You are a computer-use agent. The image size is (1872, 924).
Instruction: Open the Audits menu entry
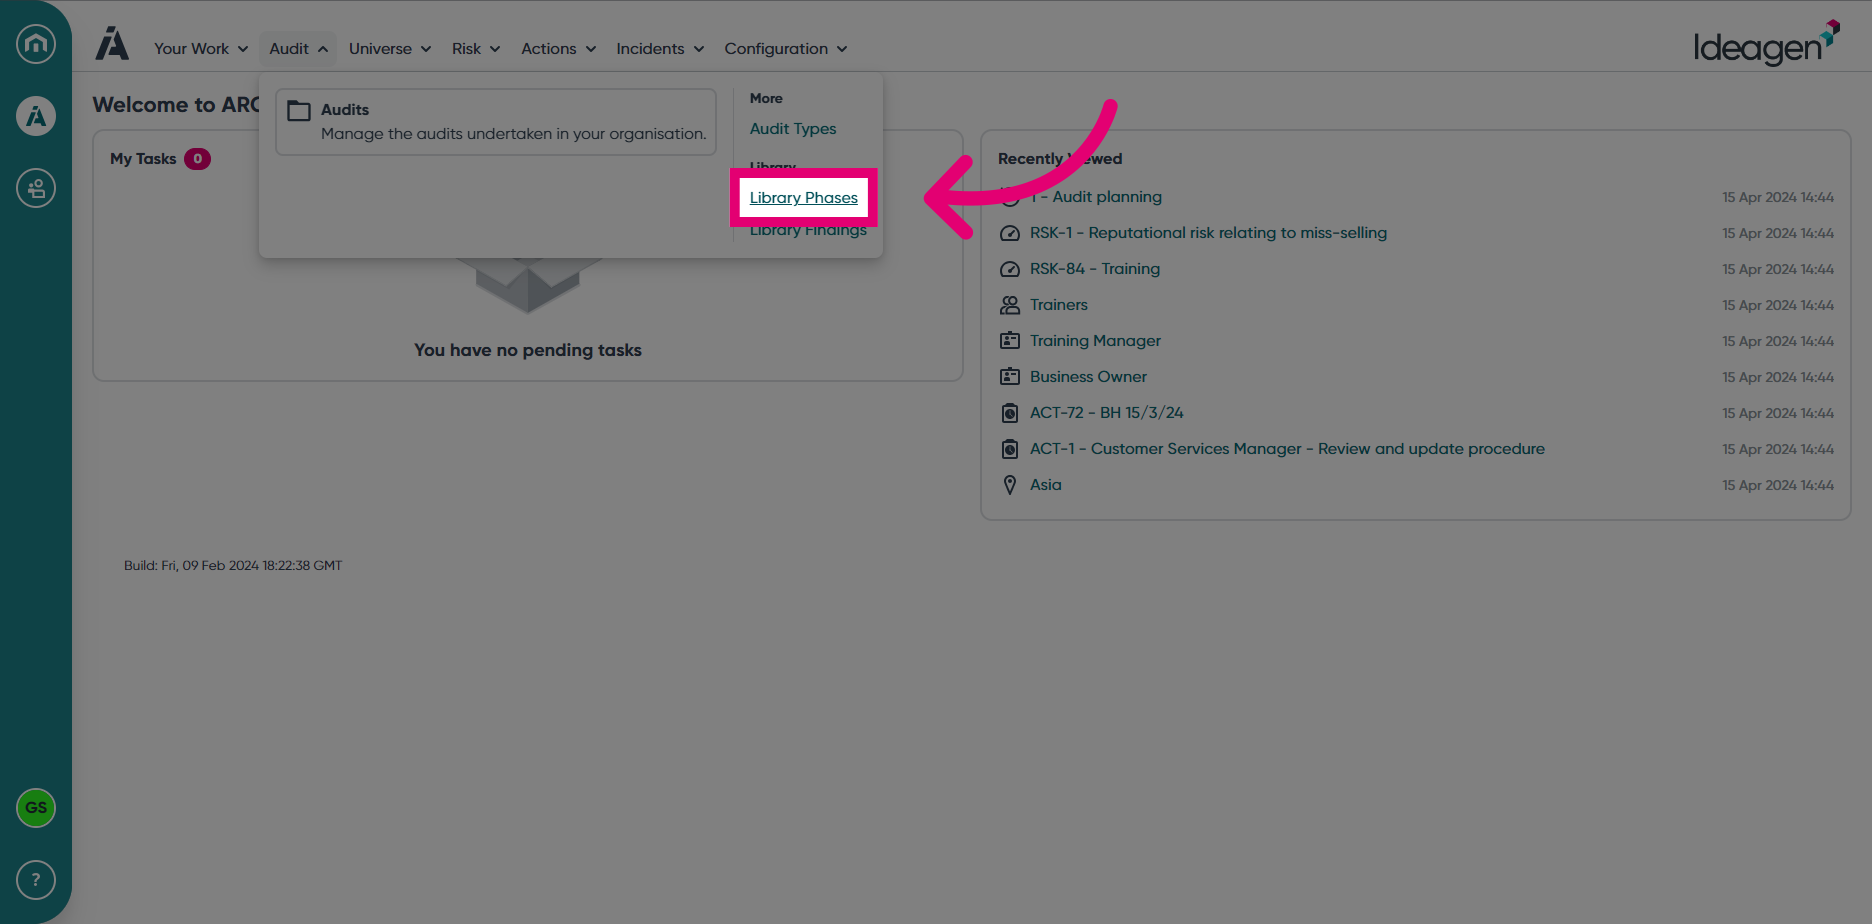pos(496,122)
